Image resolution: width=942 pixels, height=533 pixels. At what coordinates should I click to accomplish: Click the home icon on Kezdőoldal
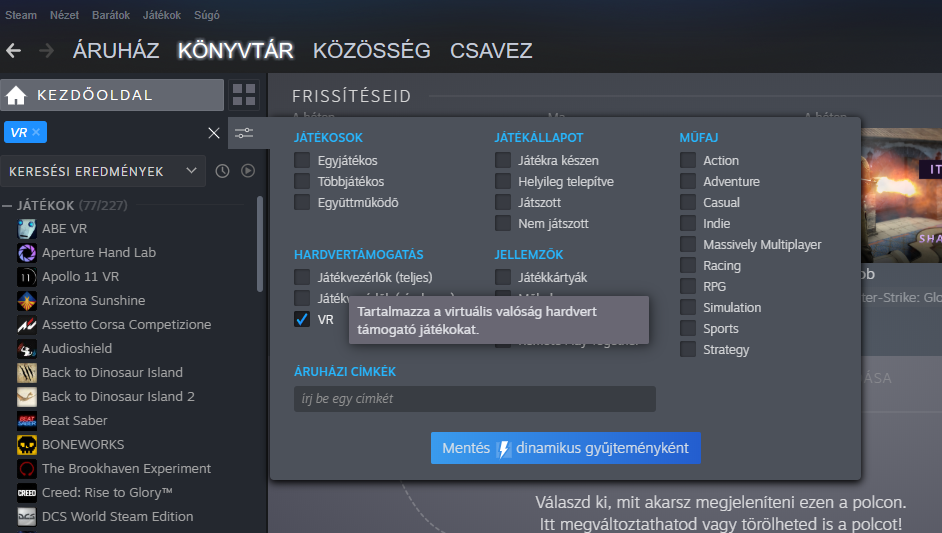point(16,95)
